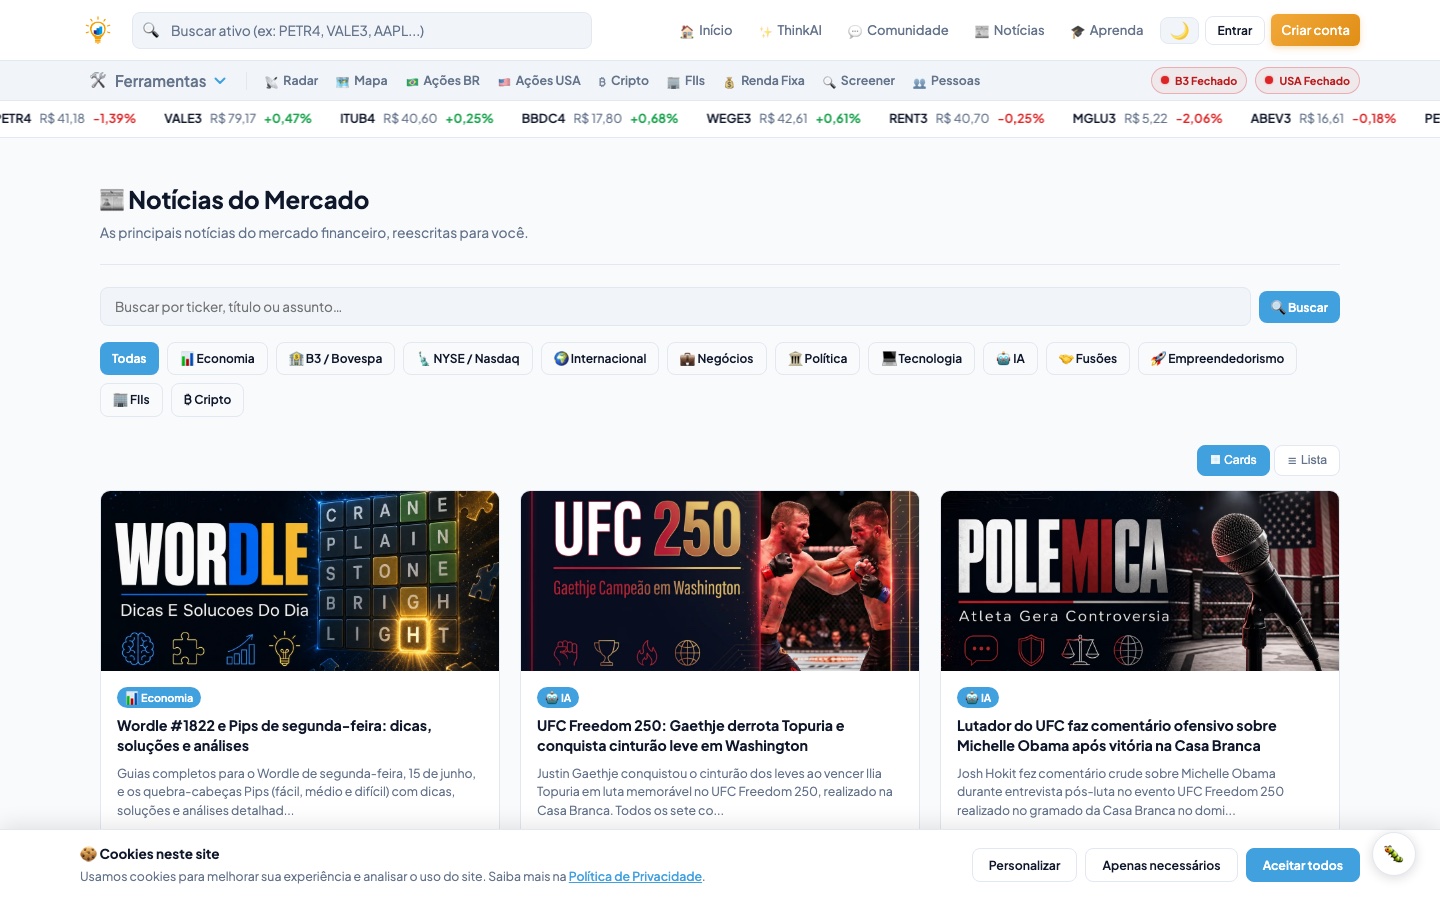This screenshot has height=900, width=1440.
Task: Click the B3 Fechado status badge
Action: pyautogui.click(x=1198, y=81)
